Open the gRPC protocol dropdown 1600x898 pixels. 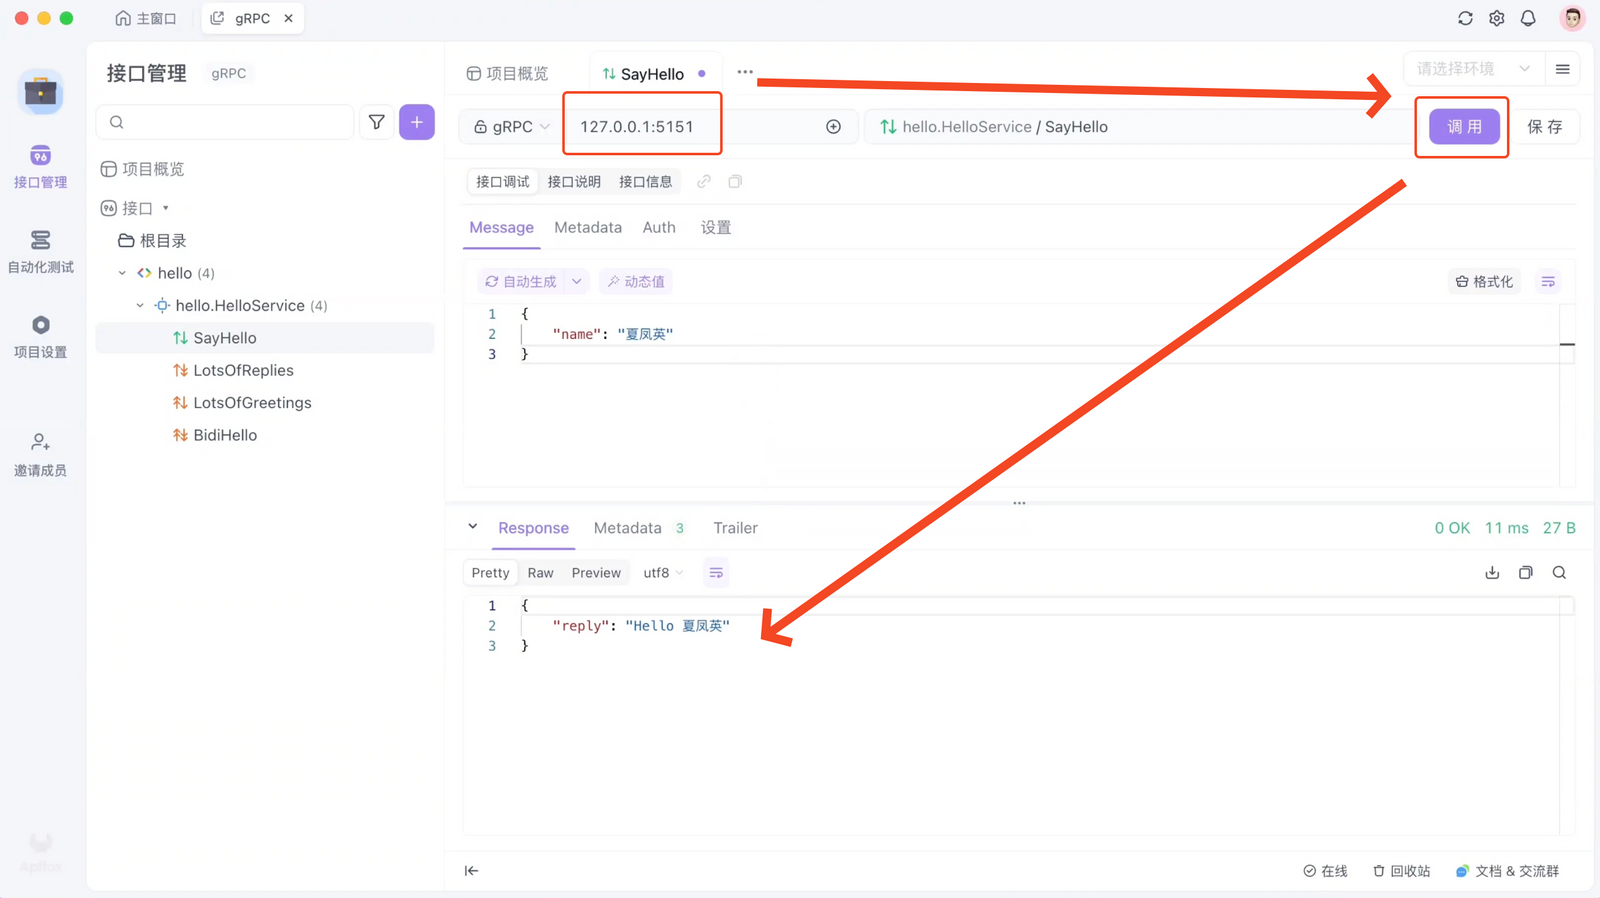[512, 127]
